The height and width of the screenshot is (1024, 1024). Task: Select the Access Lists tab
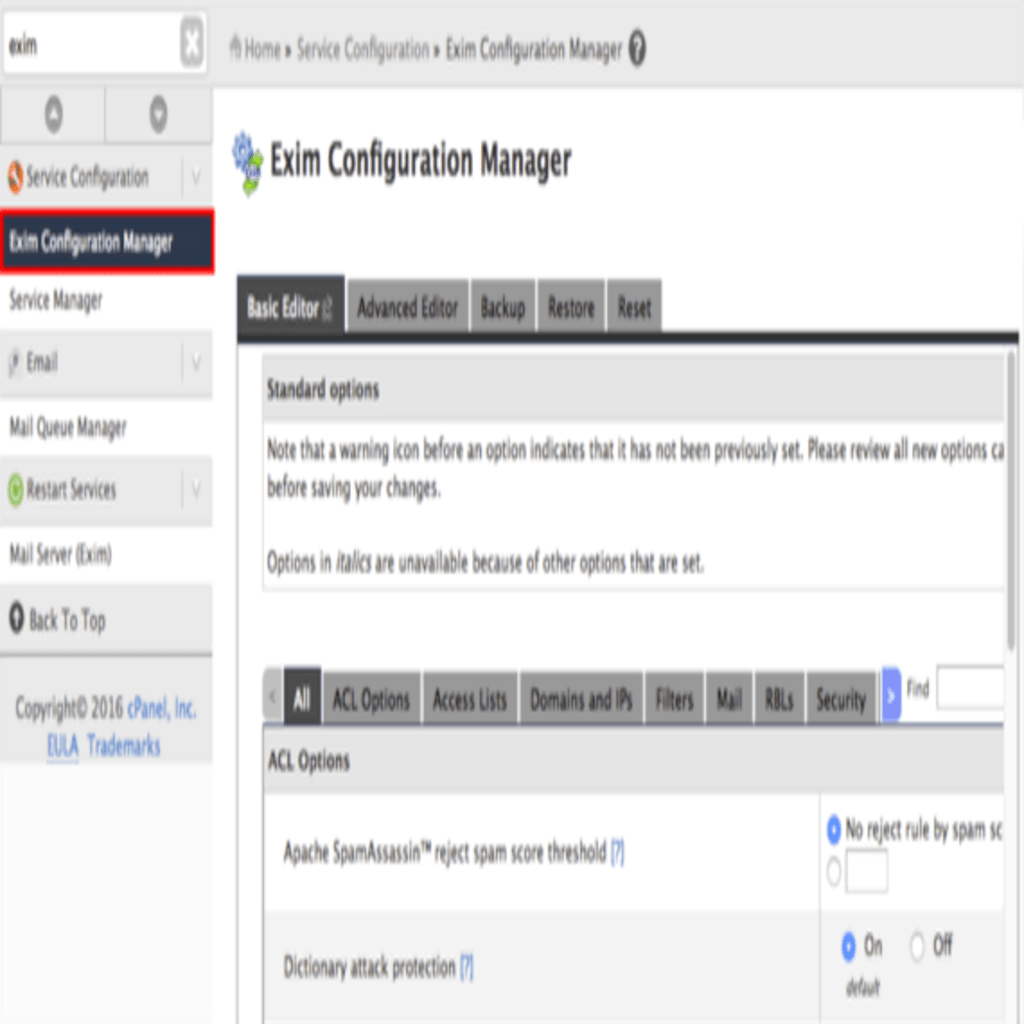pyautogui.click(x=470, y=699)
